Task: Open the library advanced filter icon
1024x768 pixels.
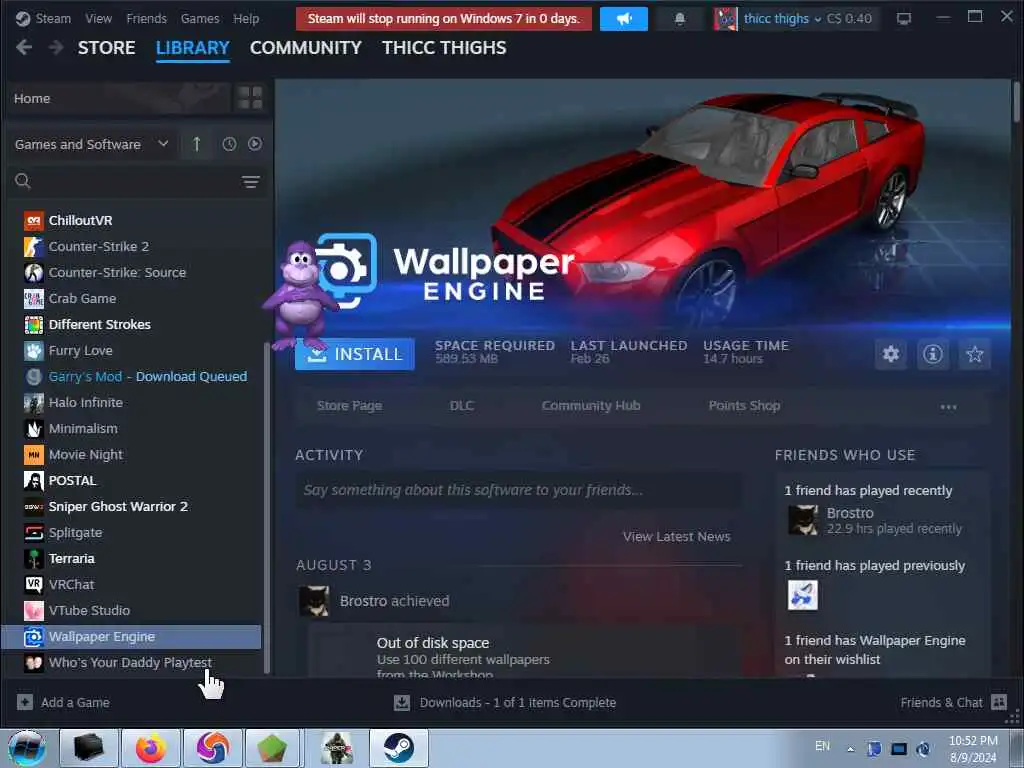Action: 251,182
